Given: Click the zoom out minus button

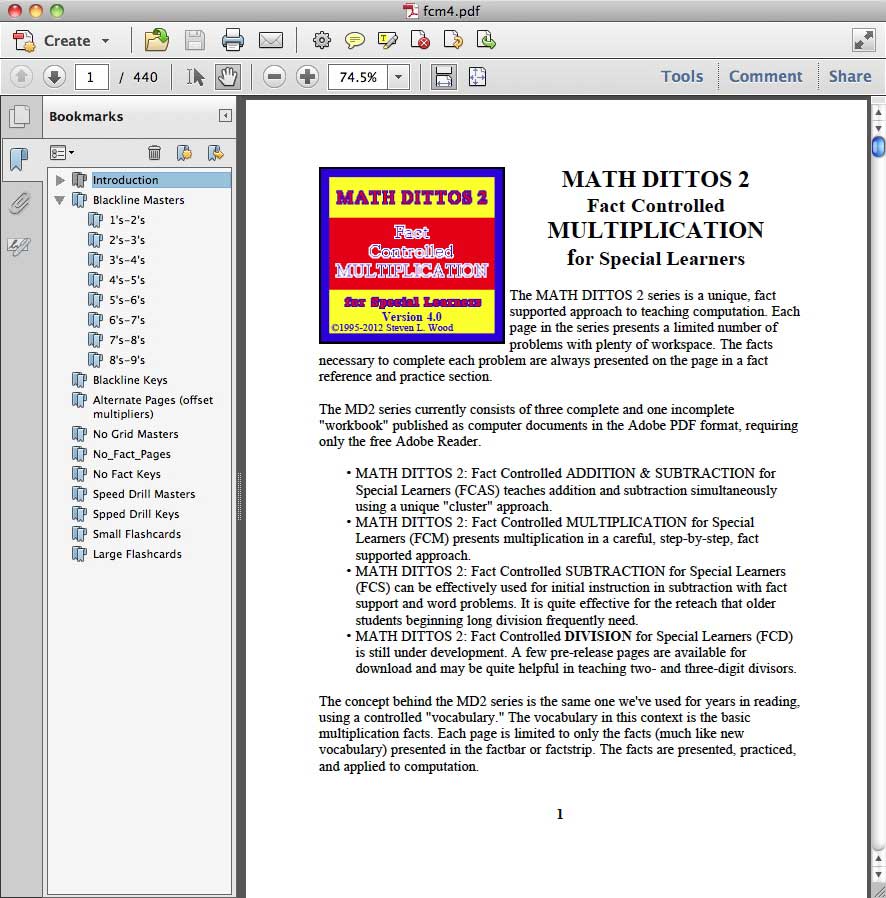Looking at the screenshot, I should [x=274, y=77].
